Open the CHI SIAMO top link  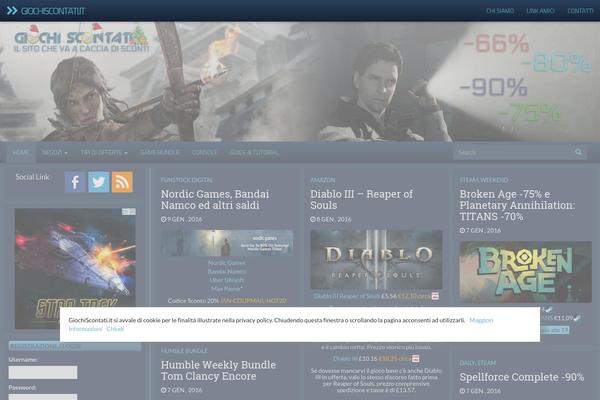(500, 11)
